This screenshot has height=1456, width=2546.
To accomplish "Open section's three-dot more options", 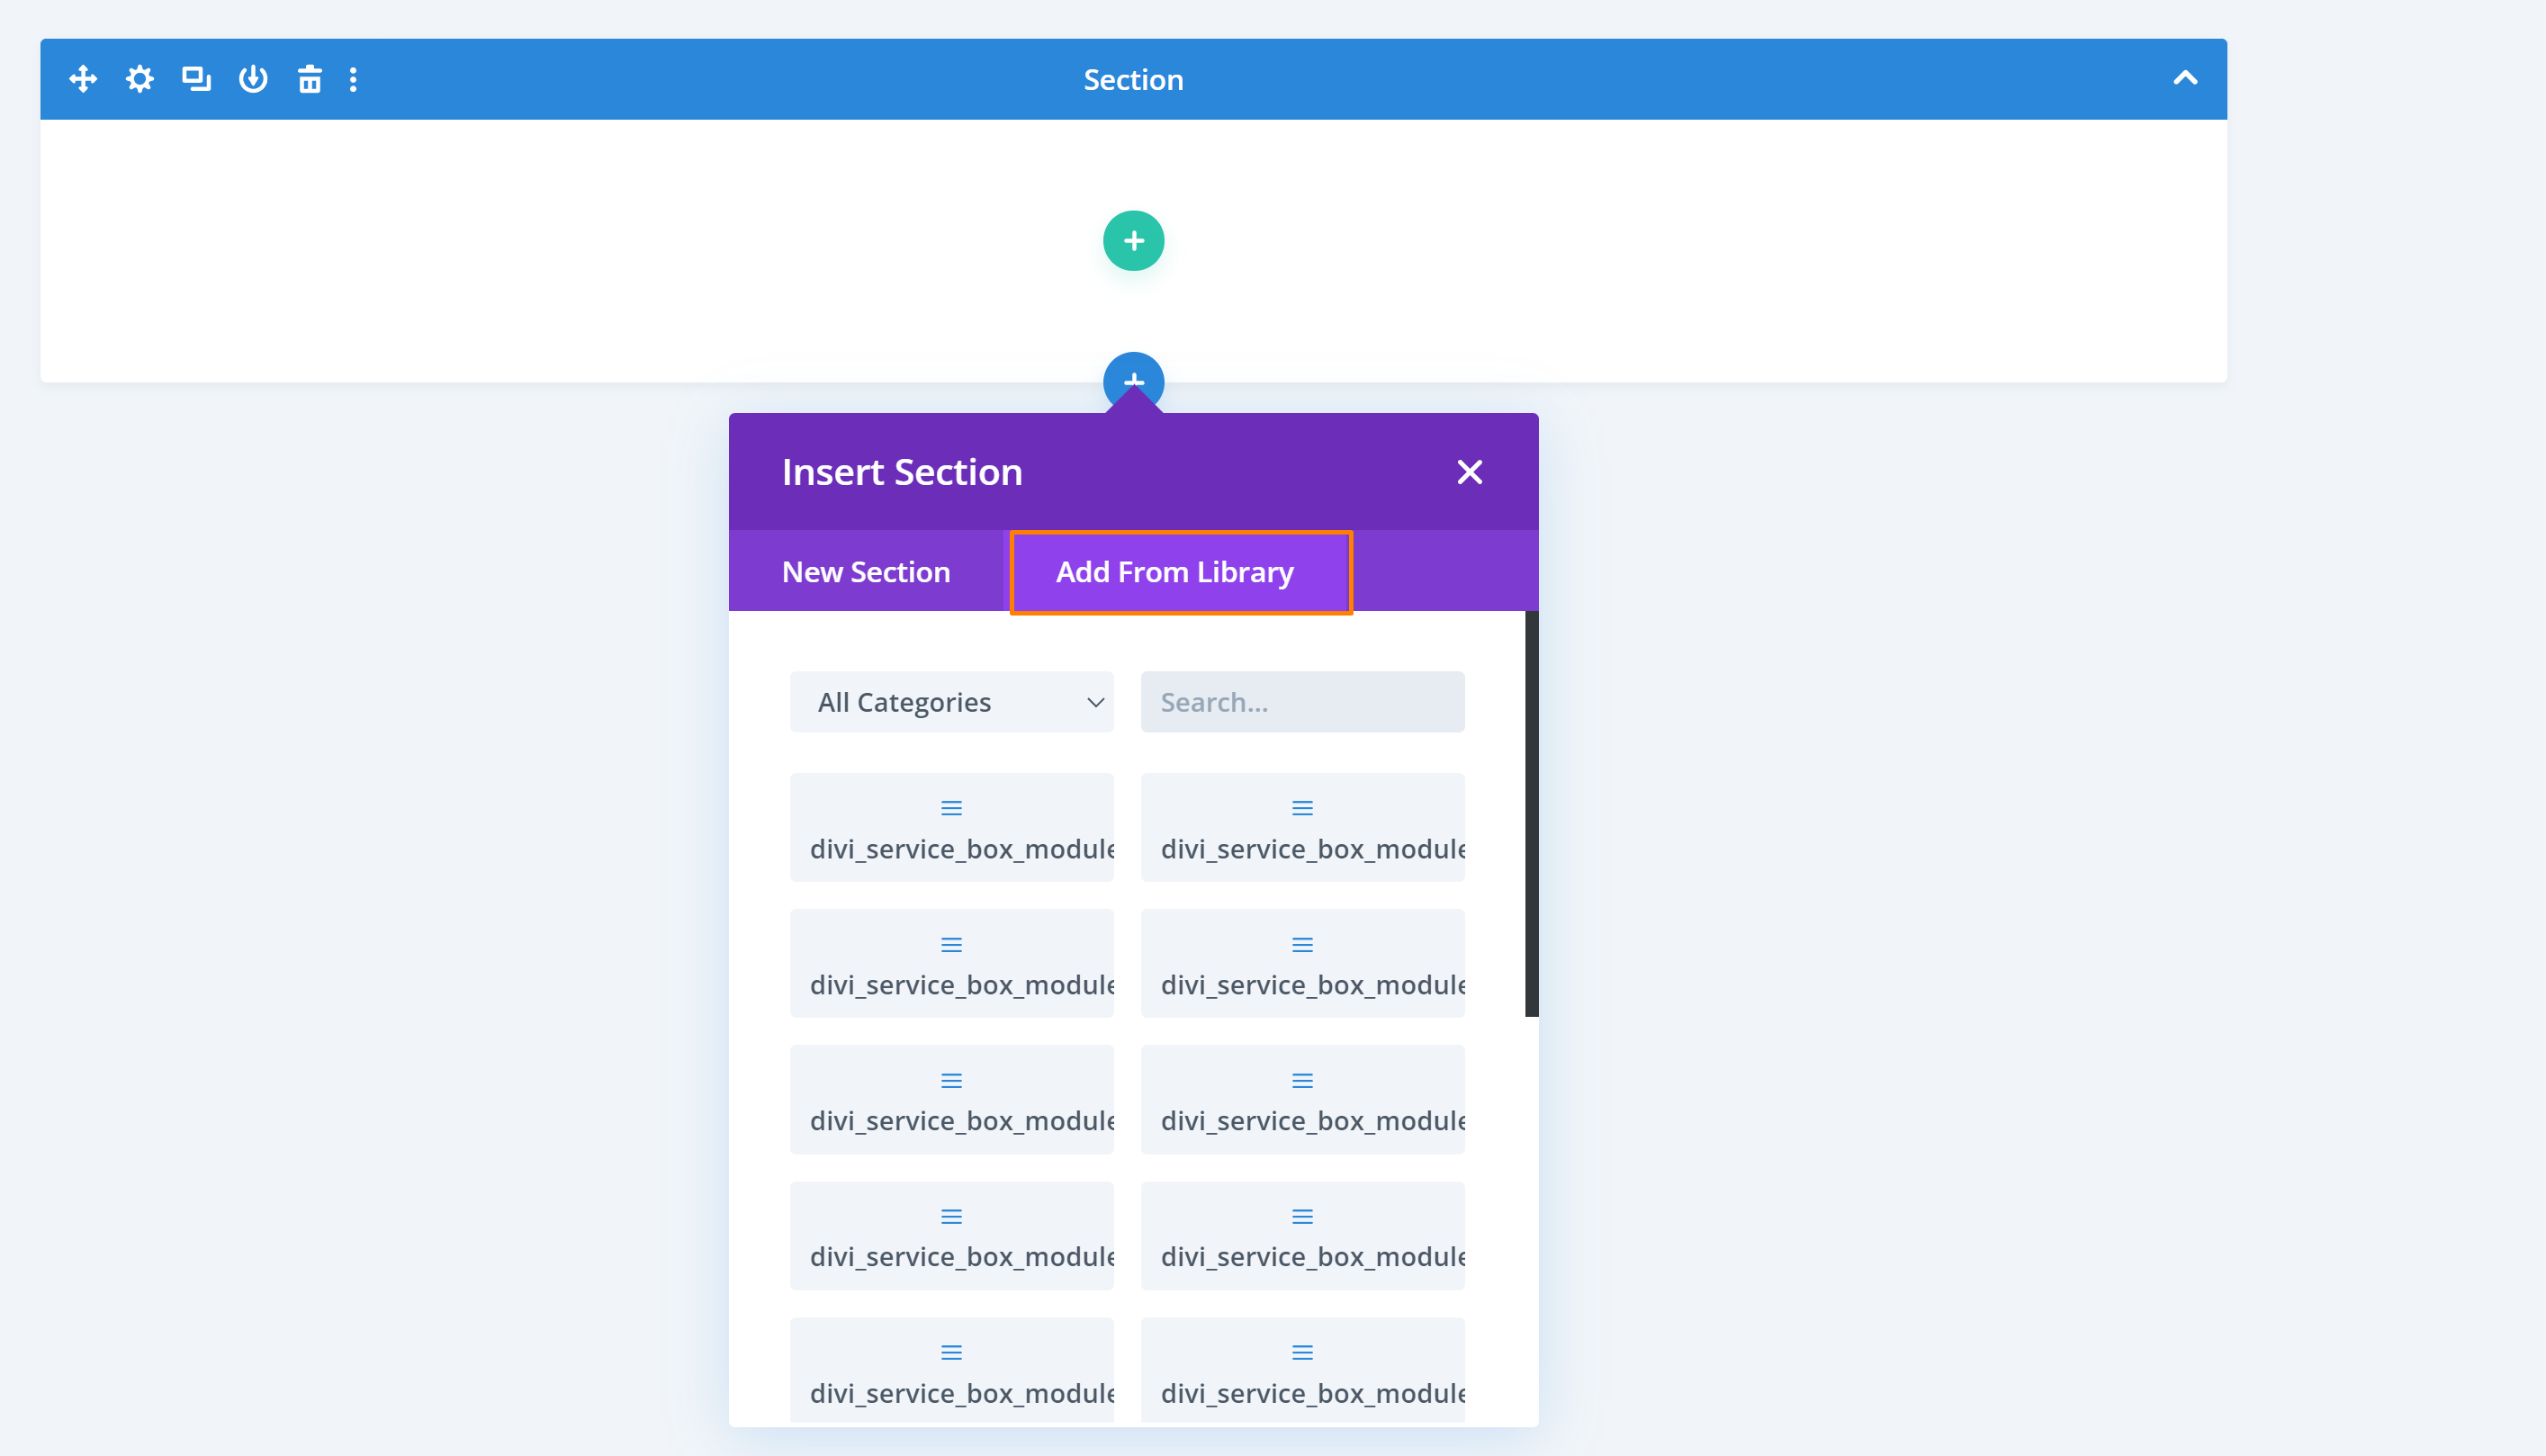I will [x=353, y=79].
